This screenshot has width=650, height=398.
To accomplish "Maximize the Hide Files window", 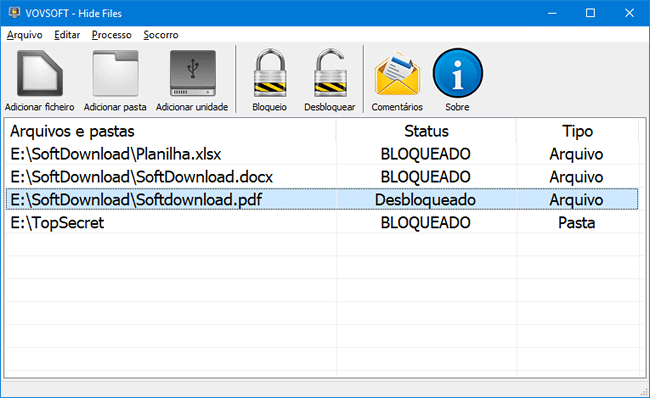I will click(590, 13).
